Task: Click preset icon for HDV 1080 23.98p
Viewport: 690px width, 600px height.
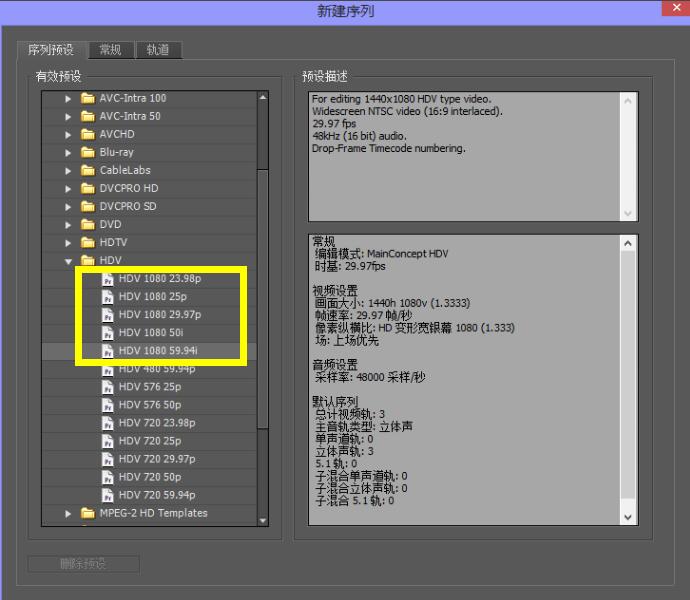Action: [107, 280]
